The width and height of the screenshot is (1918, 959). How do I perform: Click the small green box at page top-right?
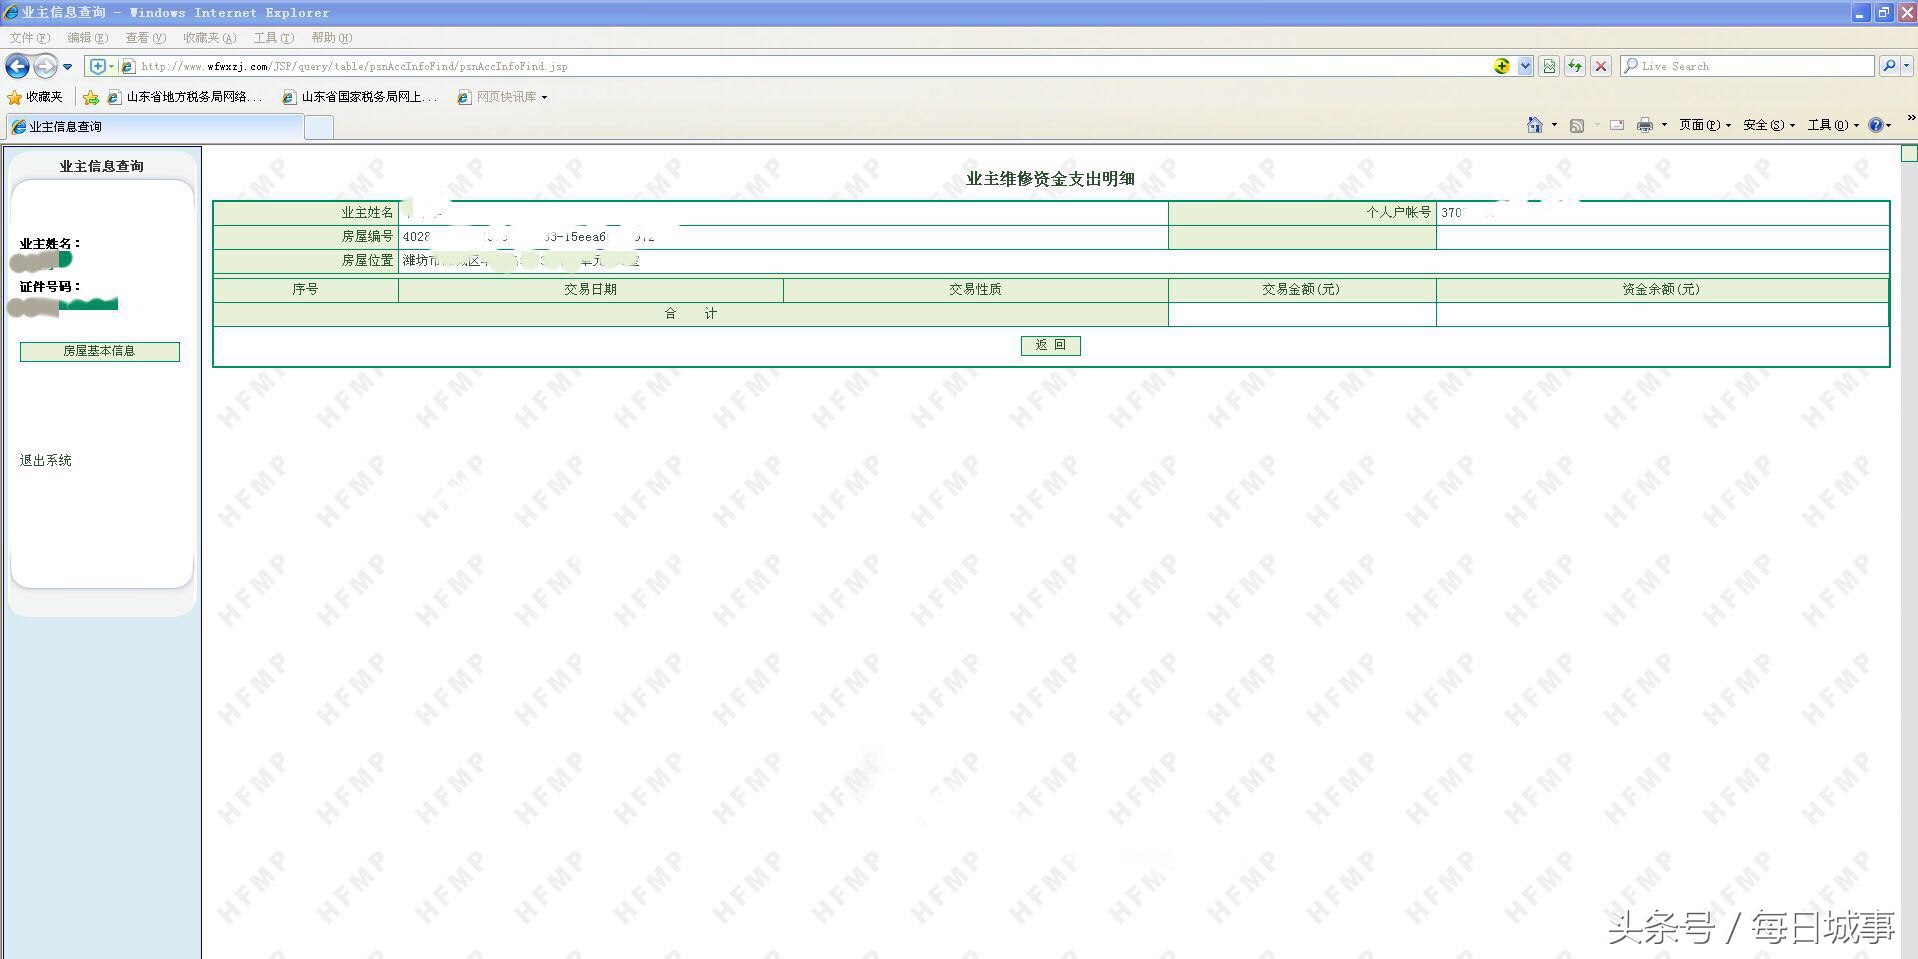coord(1909,153)
